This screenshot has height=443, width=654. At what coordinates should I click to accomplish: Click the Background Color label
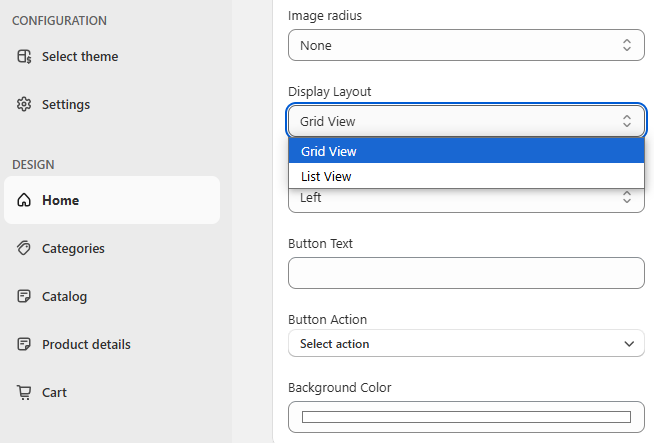click(x=340, y=387)
